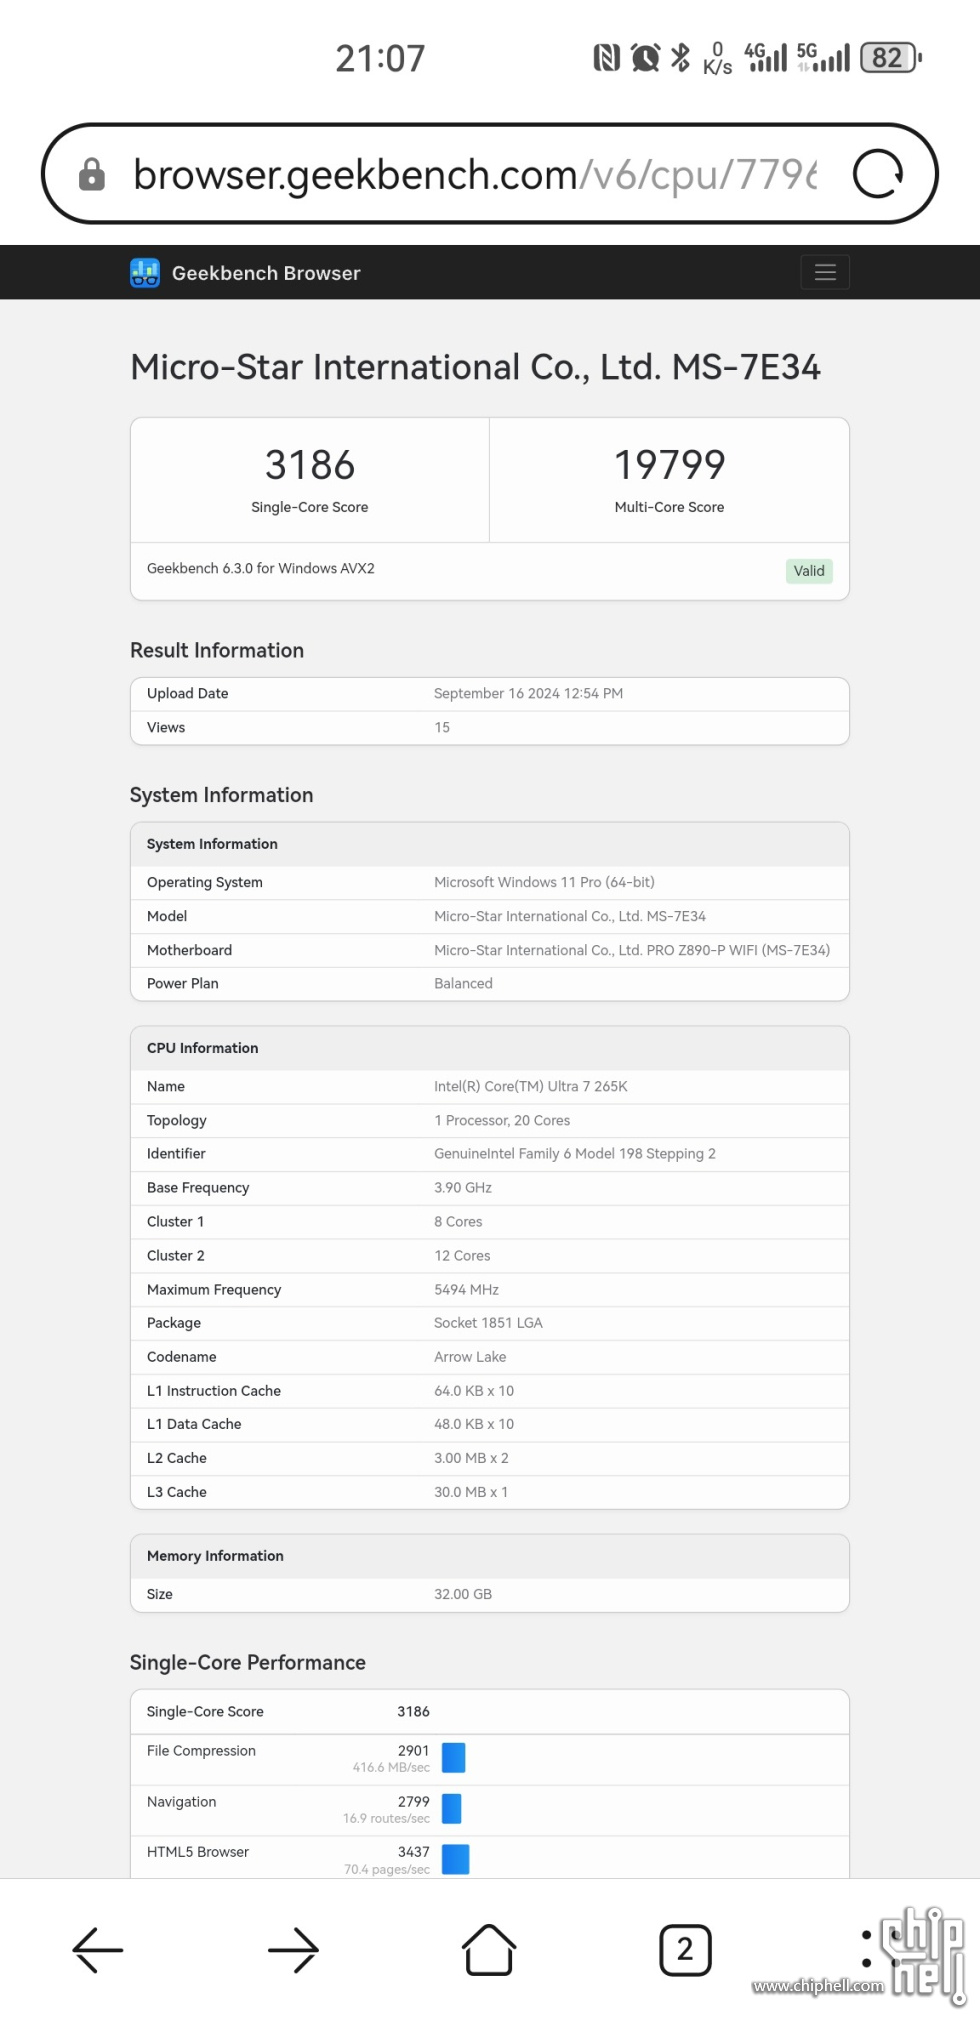Select the File Compression score 2901

click(x=413, y=1751)
